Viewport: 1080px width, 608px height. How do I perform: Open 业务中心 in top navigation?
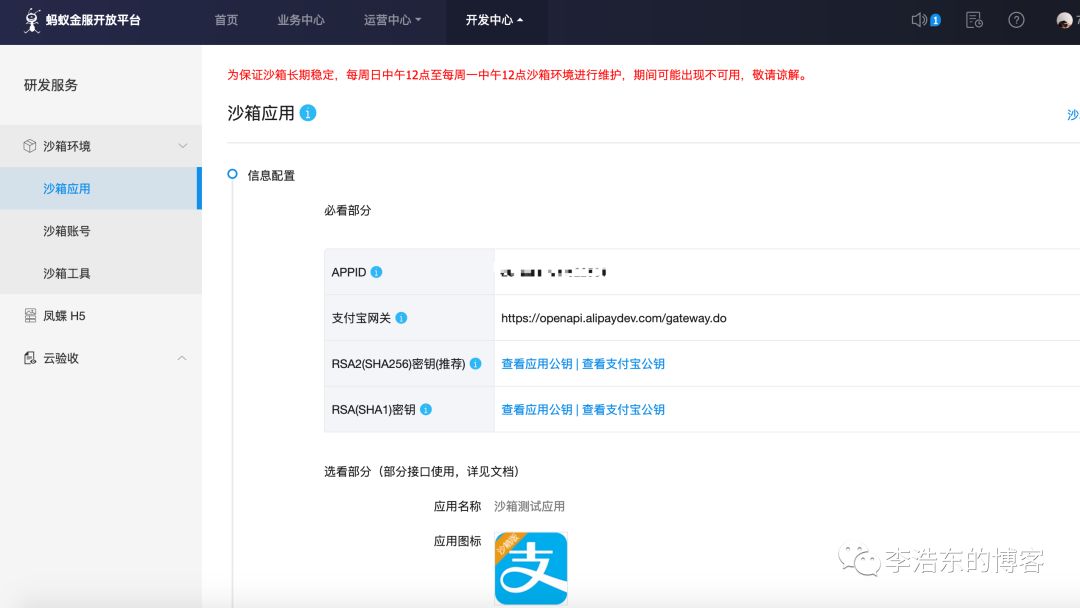tap(301, 20)
